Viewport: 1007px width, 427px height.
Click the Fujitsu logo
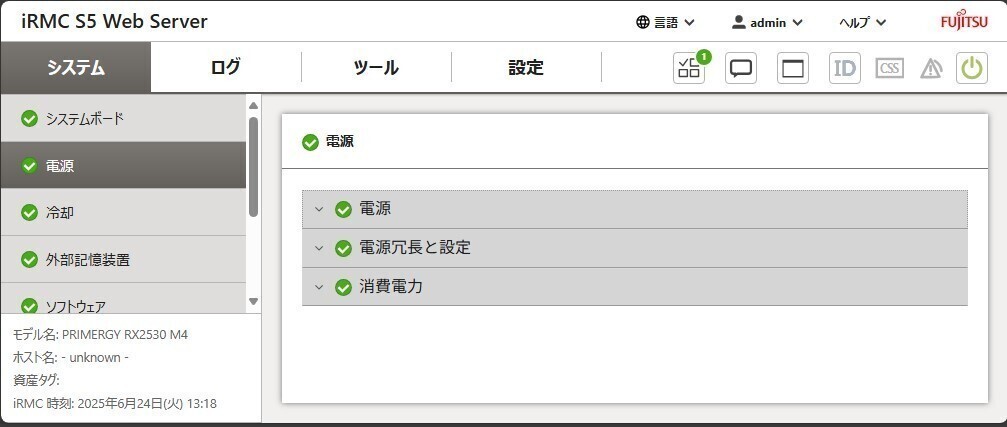coord(964,22)
